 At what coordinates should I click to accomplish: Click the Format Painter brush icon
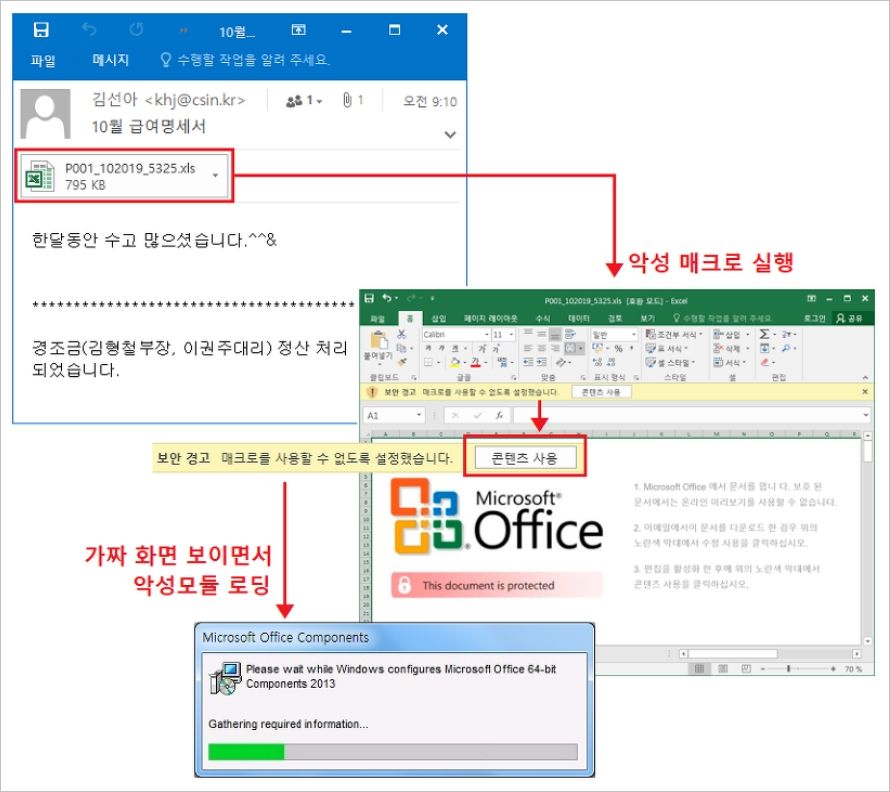(402, 362)
